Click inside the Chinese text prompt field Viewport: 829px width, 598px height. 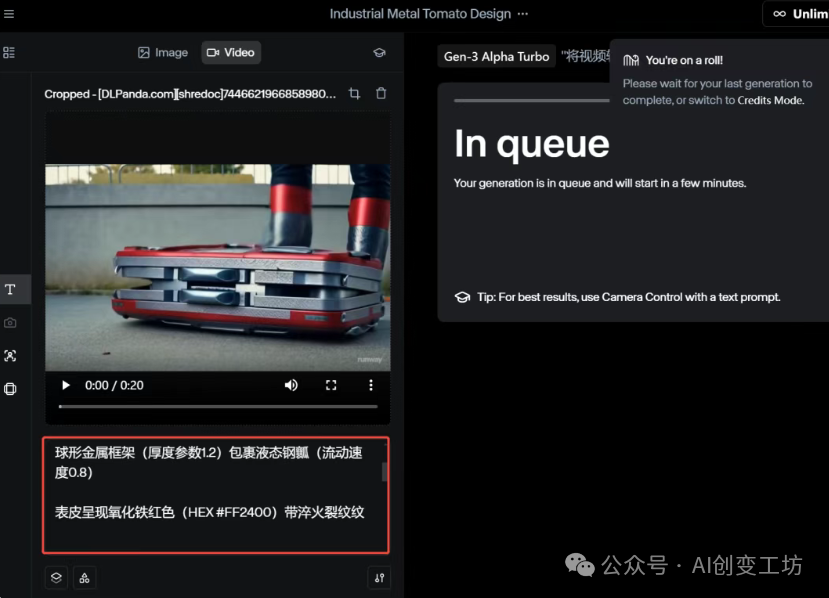(x=216, y=495)
